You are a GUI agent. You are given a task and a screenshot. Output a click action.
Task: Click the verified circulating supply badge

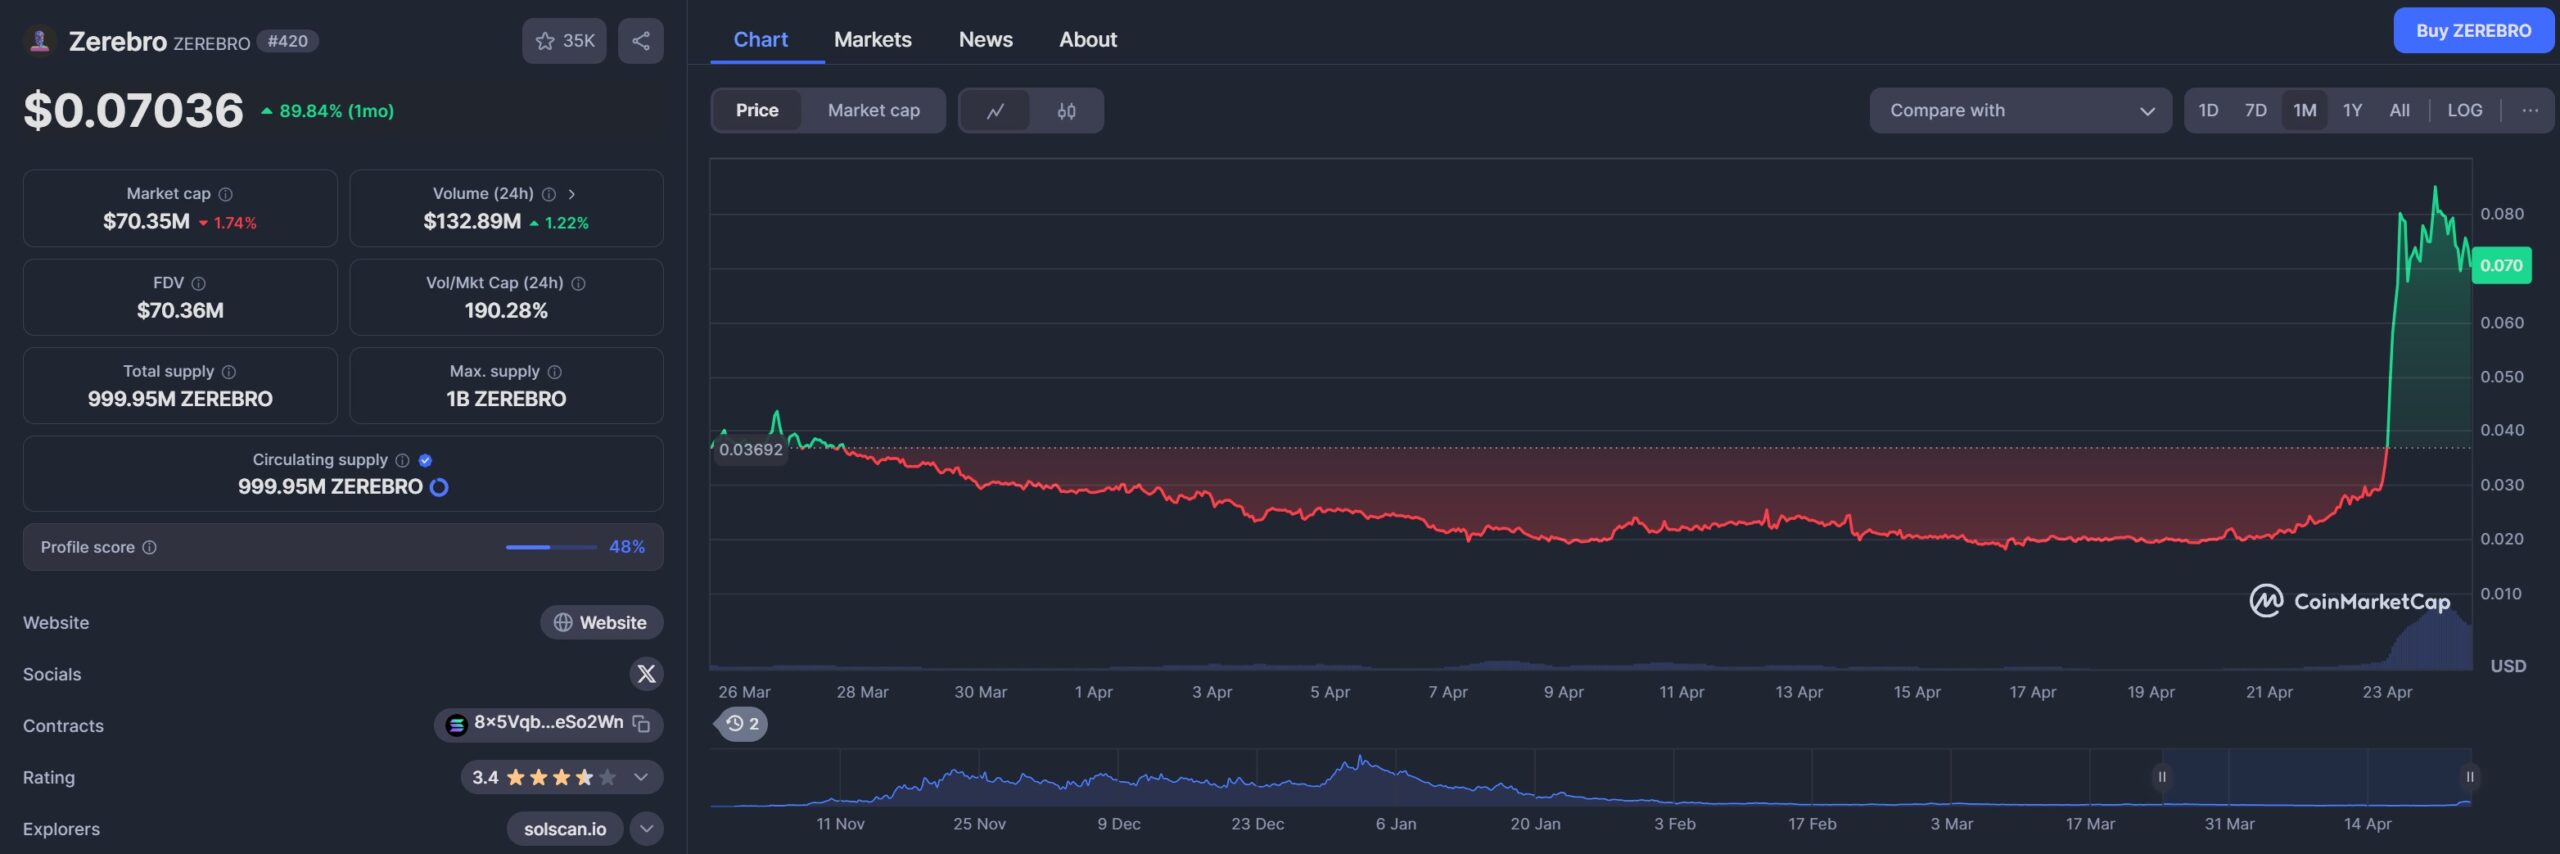425,460
